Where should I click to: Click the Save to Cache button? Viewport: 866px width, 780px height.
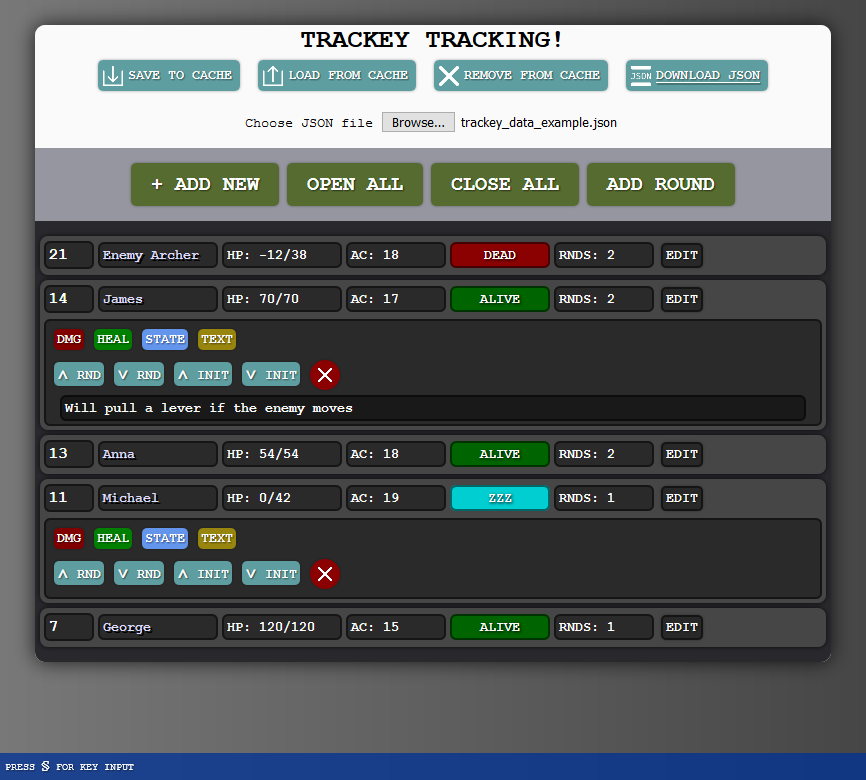coord(169,75)
